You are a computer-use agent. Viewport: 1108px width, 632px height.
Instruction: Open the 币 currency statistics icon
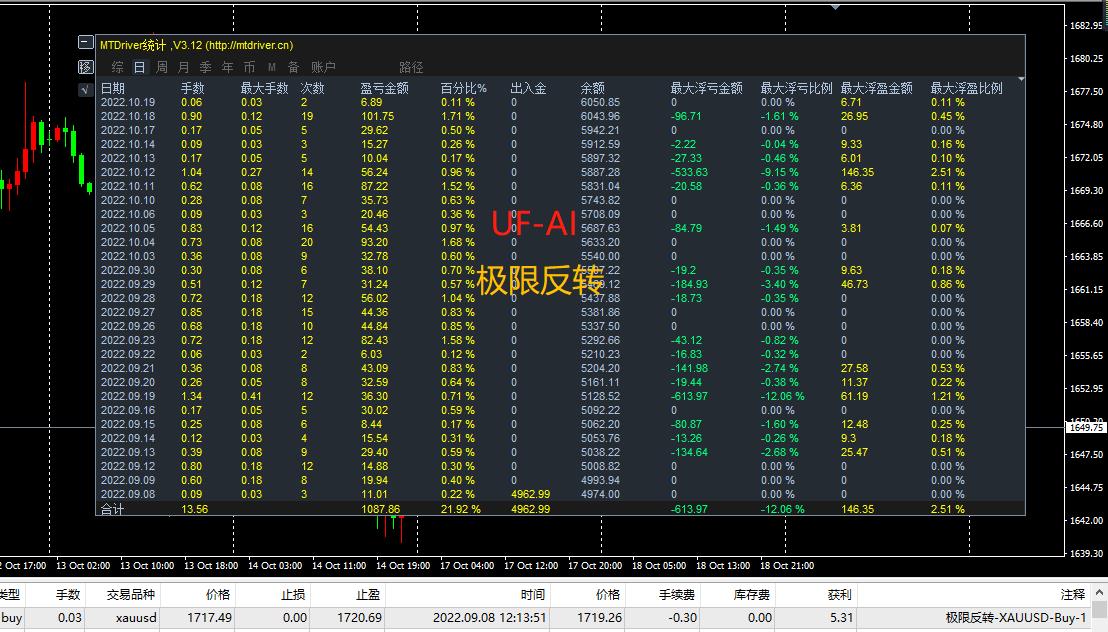pyautogui.click(x=248, y=67)
